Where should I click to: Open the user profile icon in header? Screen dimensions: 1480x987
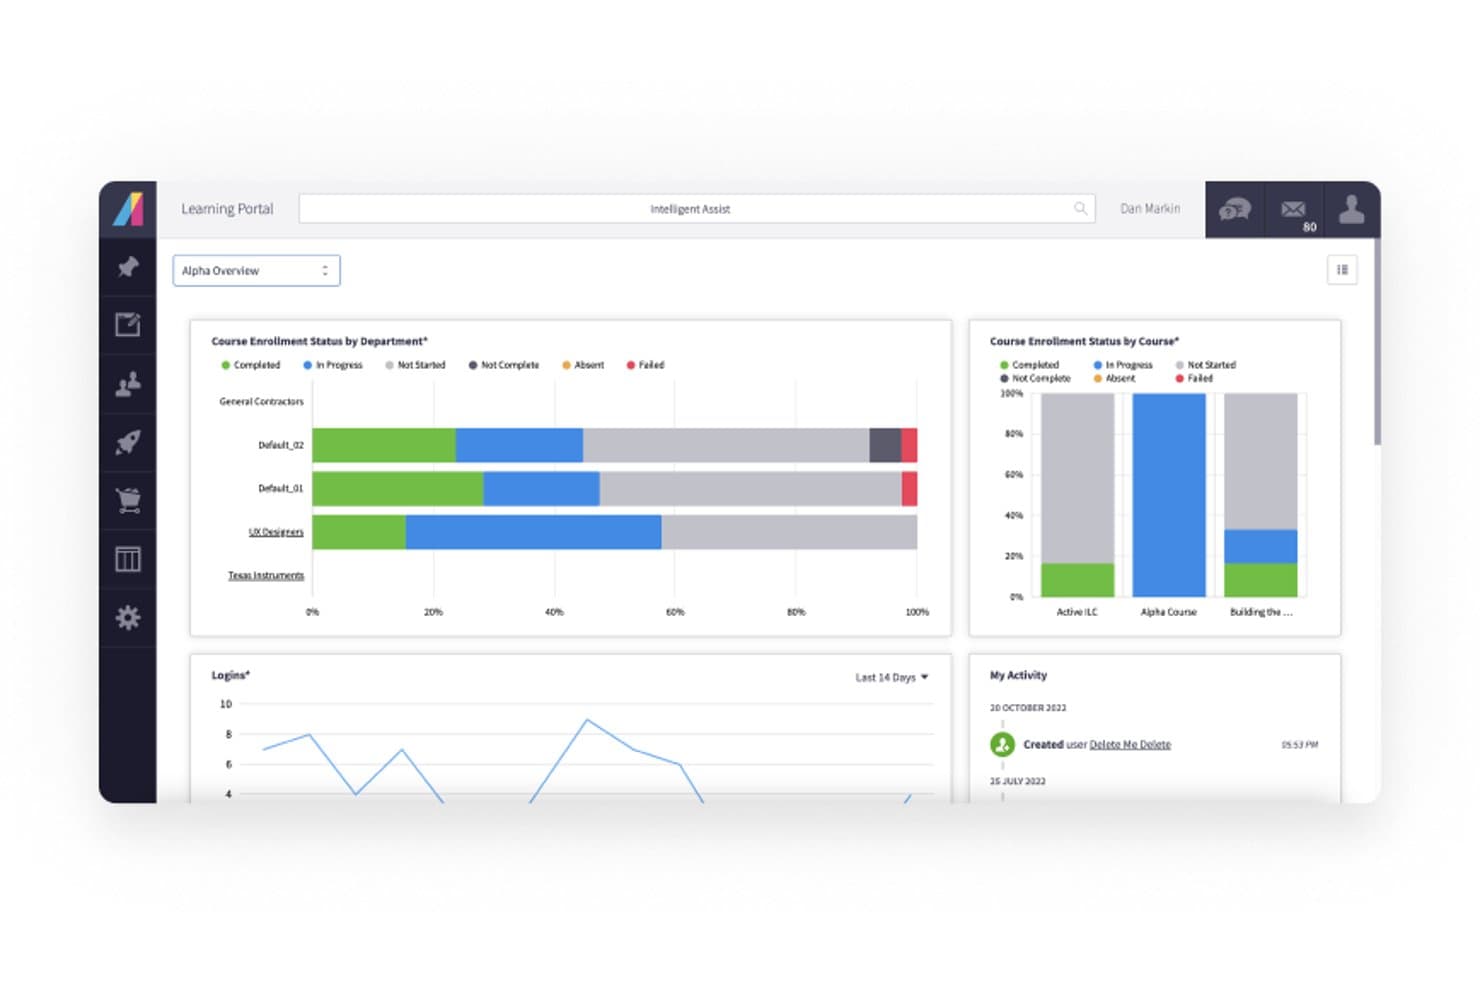(1352, 209)
